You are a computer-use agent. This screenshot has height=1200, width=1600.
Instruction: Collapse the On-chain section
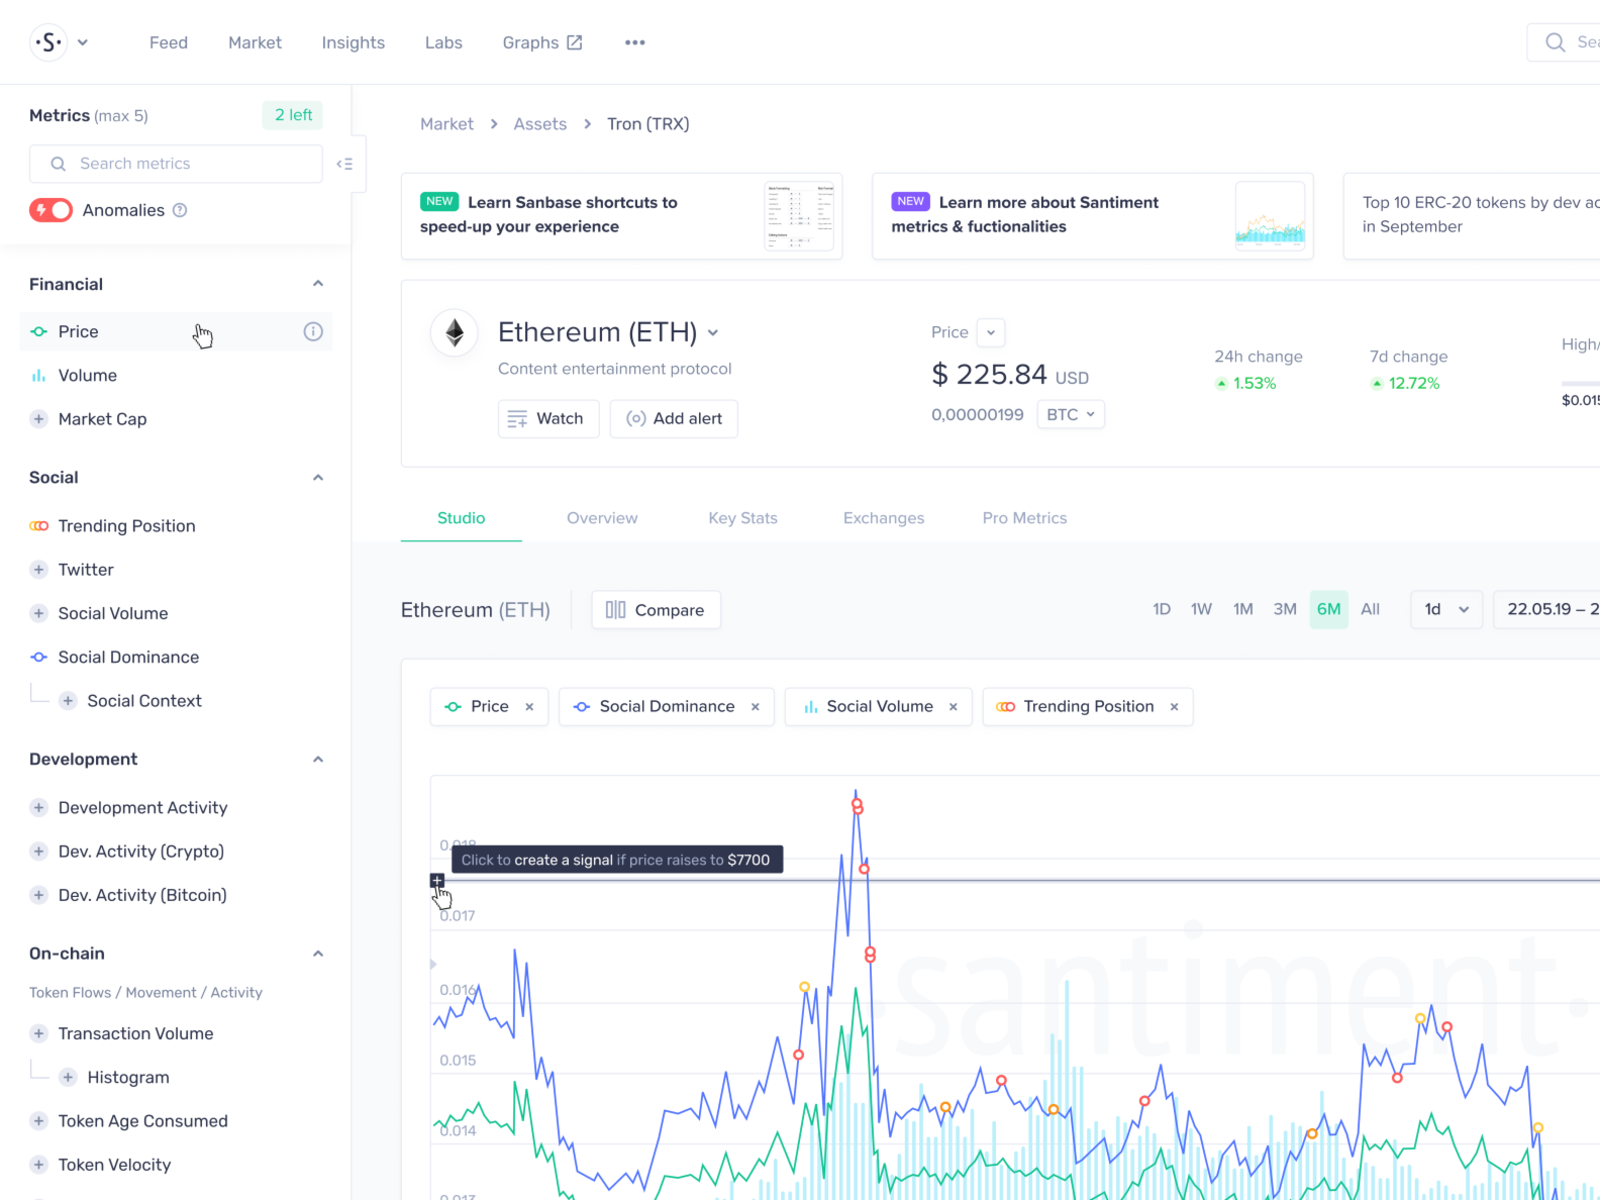pyautogui.click(x=318, y=954)
